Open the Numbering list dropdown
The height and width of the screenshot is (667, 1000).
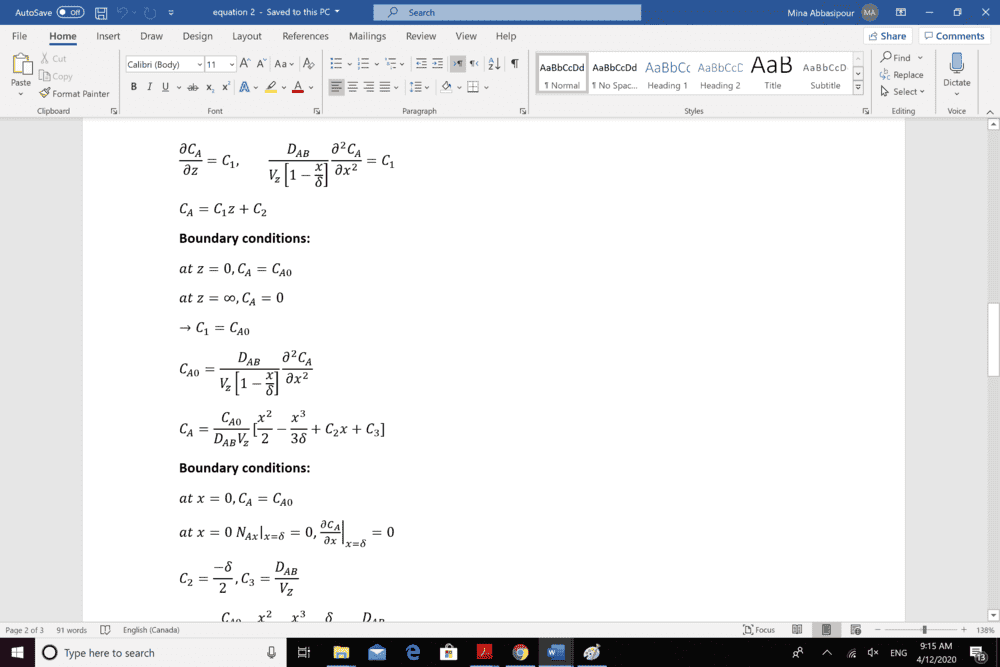tap(376, 64)
